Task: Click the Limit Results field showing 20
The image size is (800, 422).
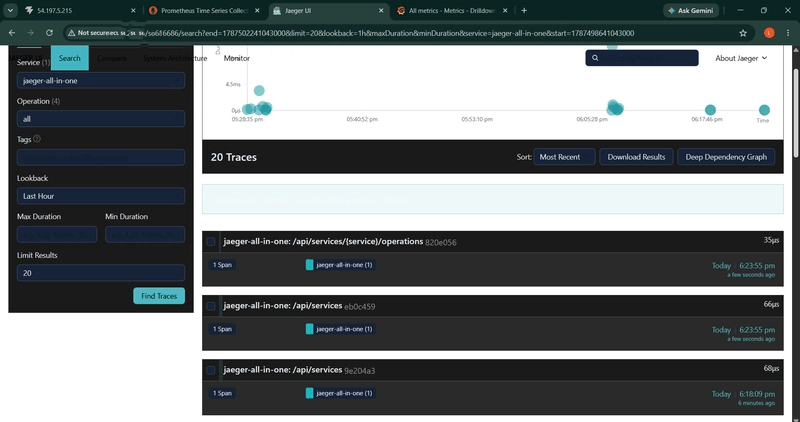Action: tap(101, 273)
